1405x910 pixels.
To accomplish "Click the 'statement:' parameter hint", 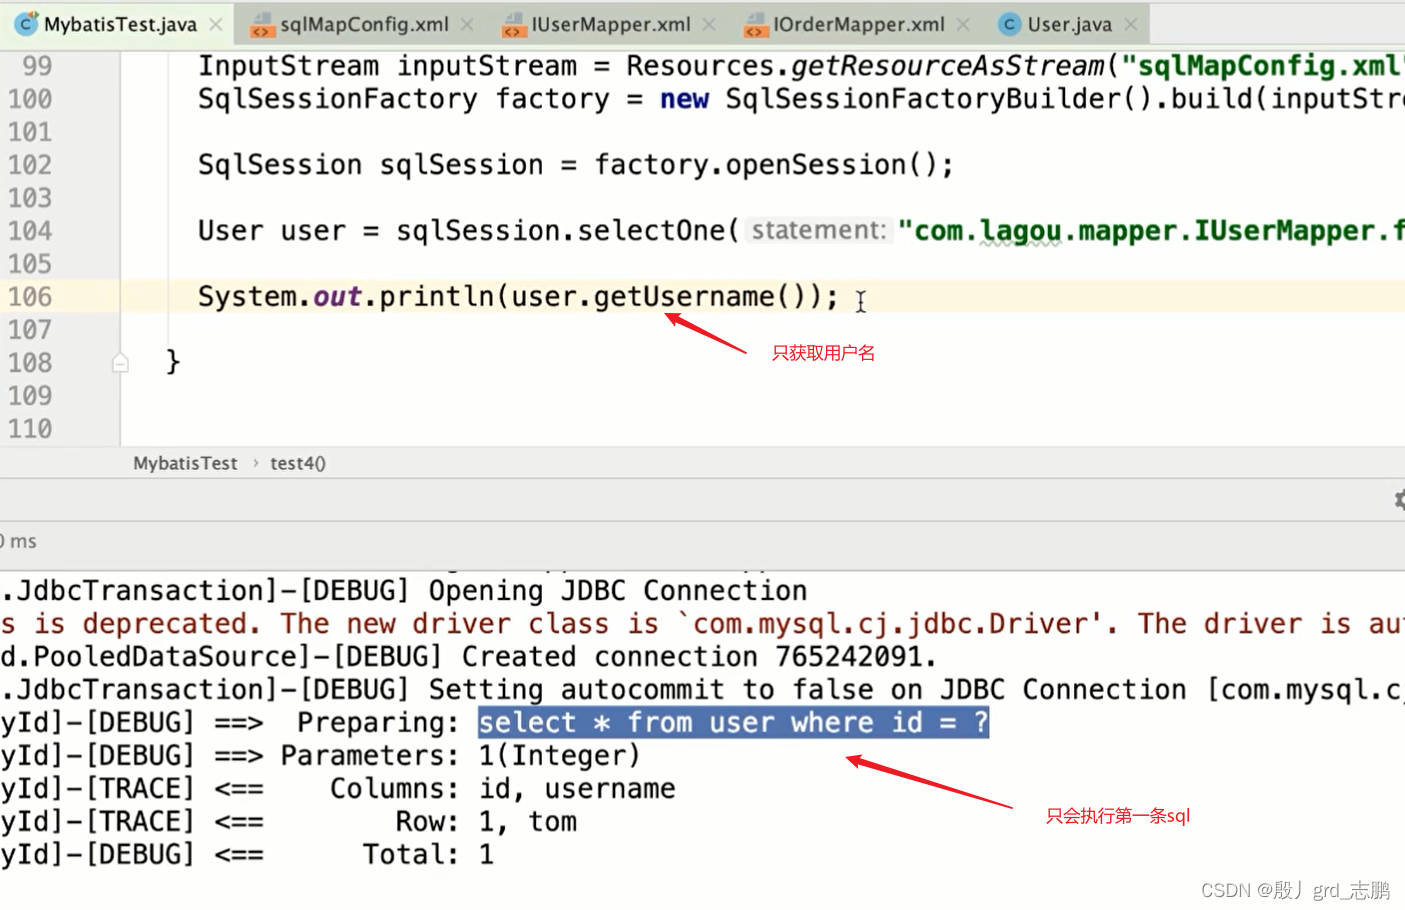I will coord(818,231).
